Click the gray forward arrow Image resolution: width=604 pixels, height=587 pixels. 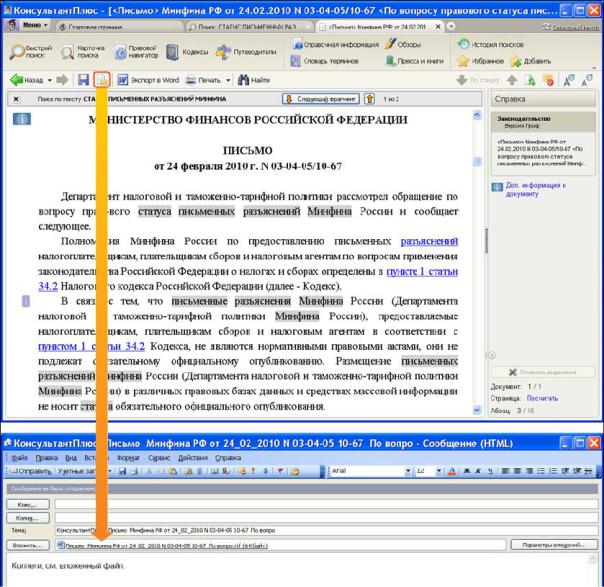pyautogui.click(x=62, y=80)
